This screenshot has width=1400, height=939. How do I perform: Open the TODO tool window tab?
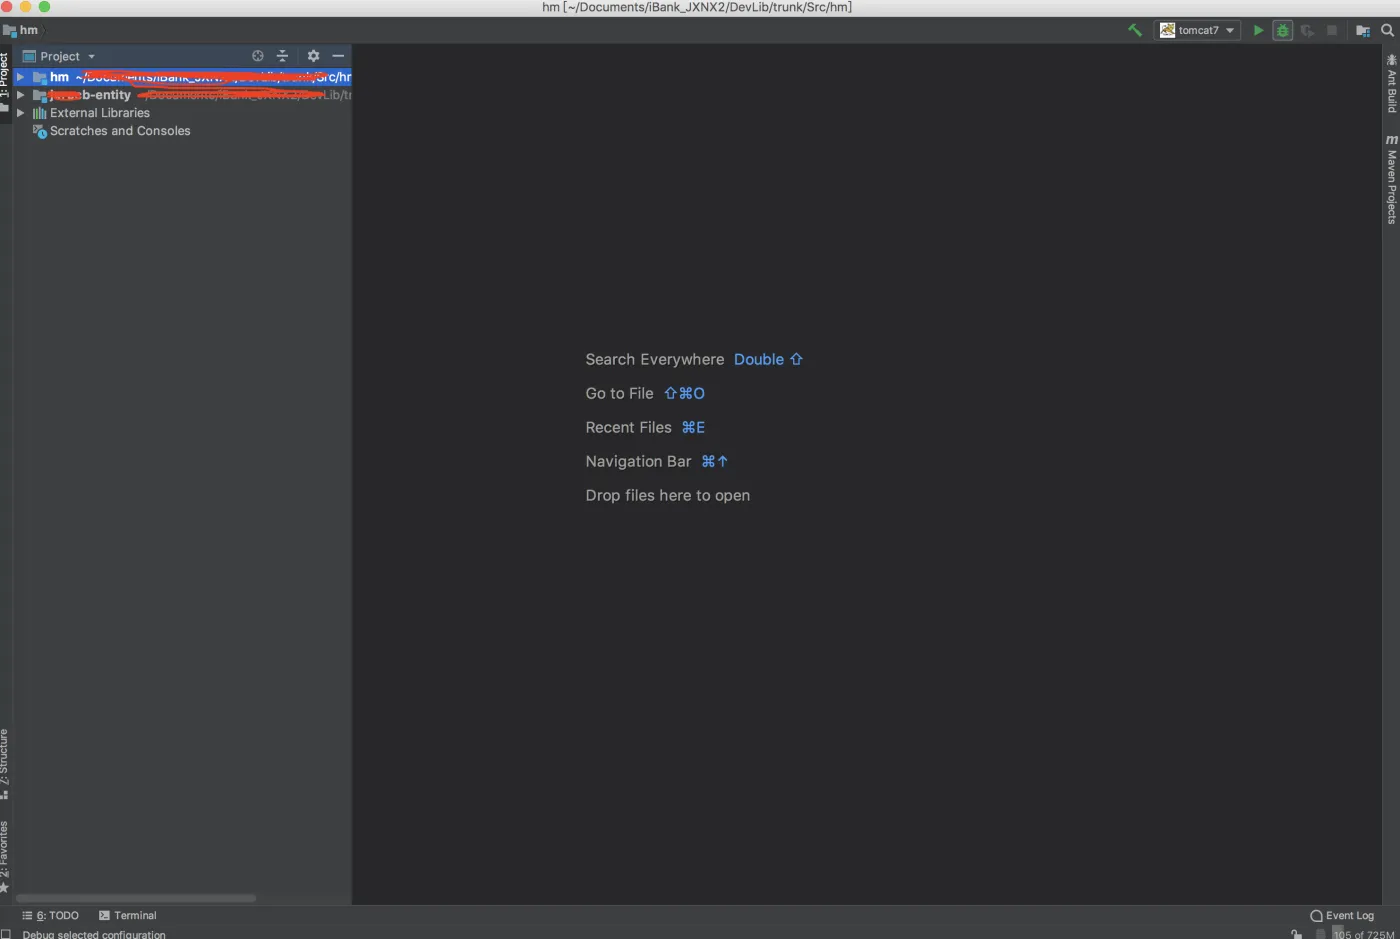tap(51, 915)
